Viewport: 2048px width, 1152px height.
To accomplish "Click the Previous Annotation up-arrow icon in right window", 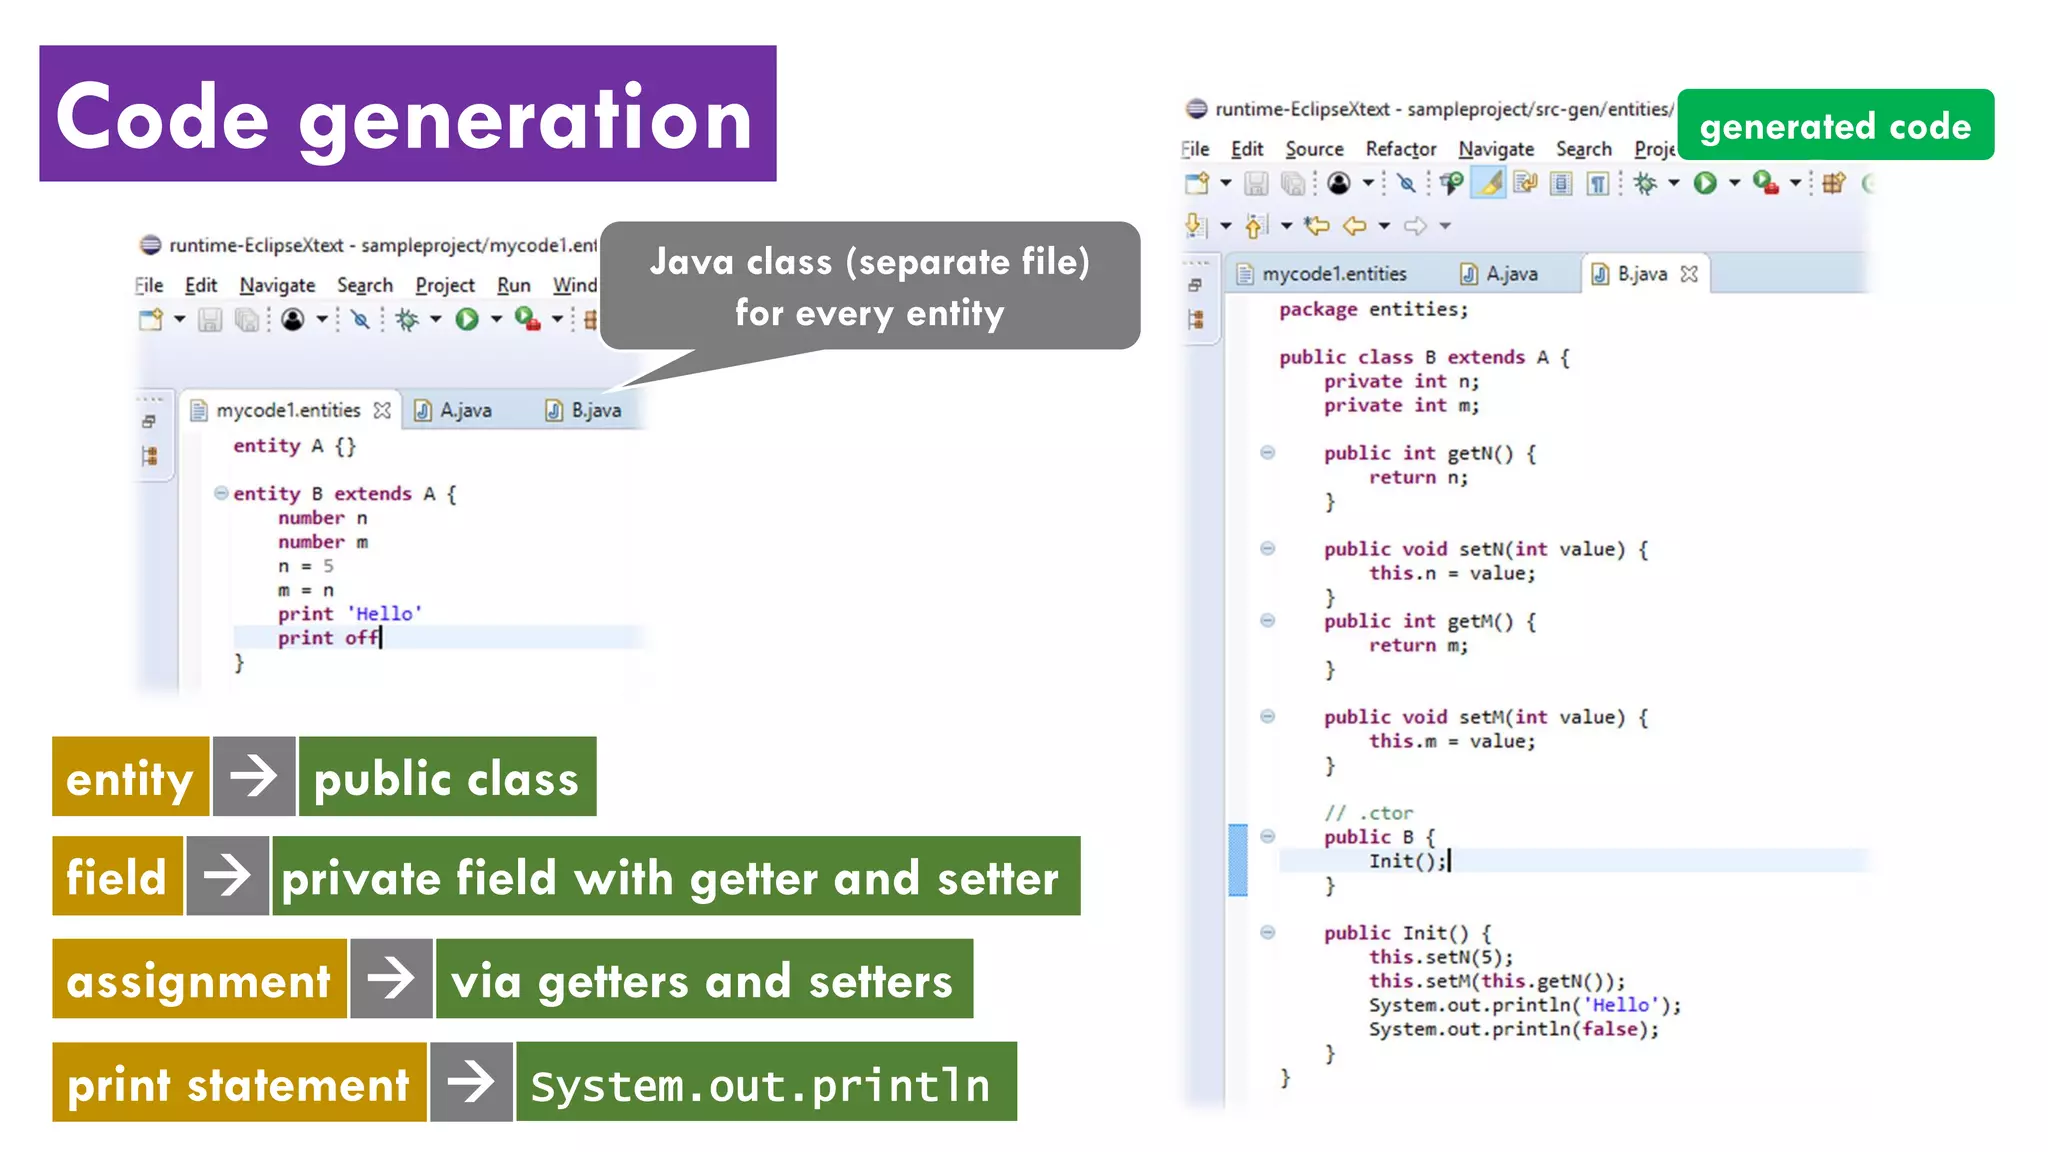I will coord(1256,226).
